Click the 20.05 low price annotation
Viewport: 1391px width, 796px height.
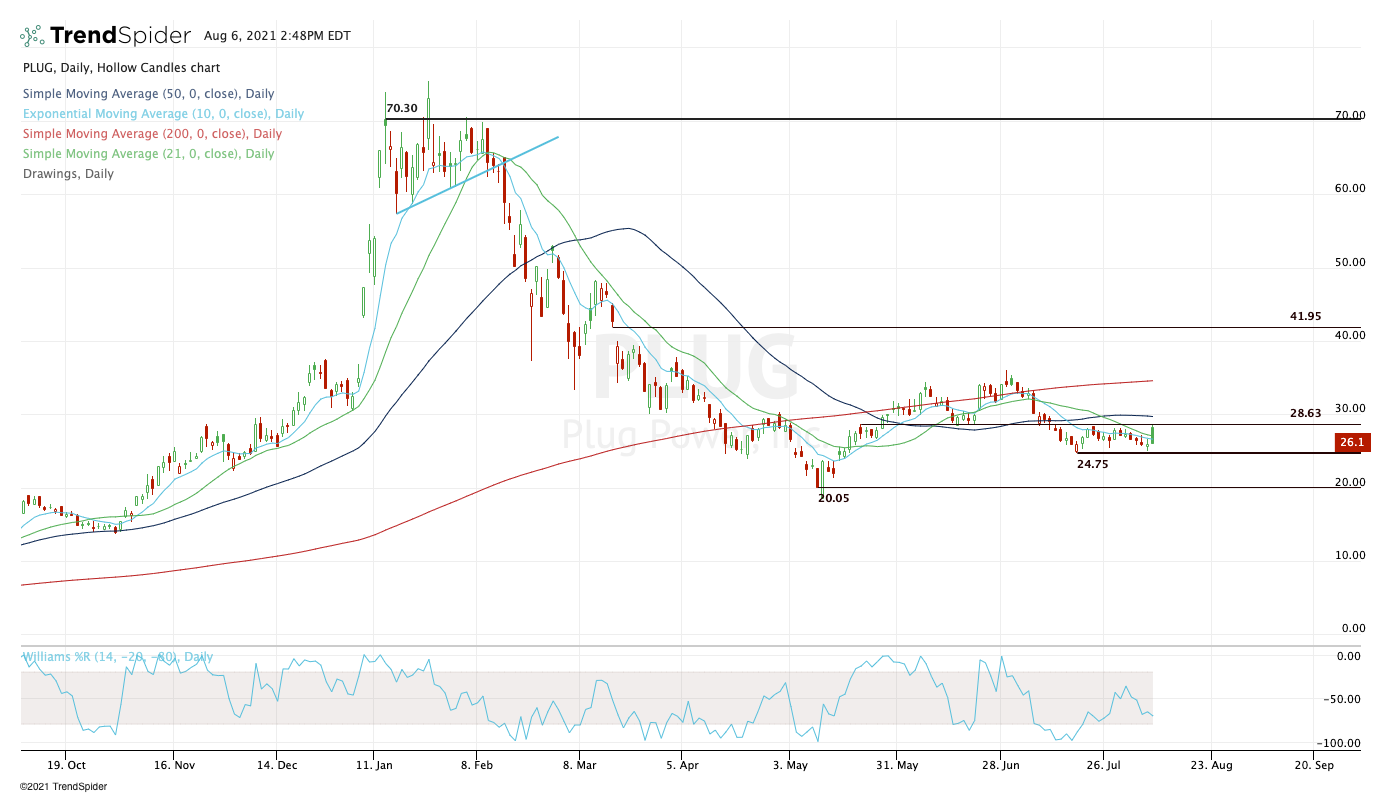coord(833,497)
